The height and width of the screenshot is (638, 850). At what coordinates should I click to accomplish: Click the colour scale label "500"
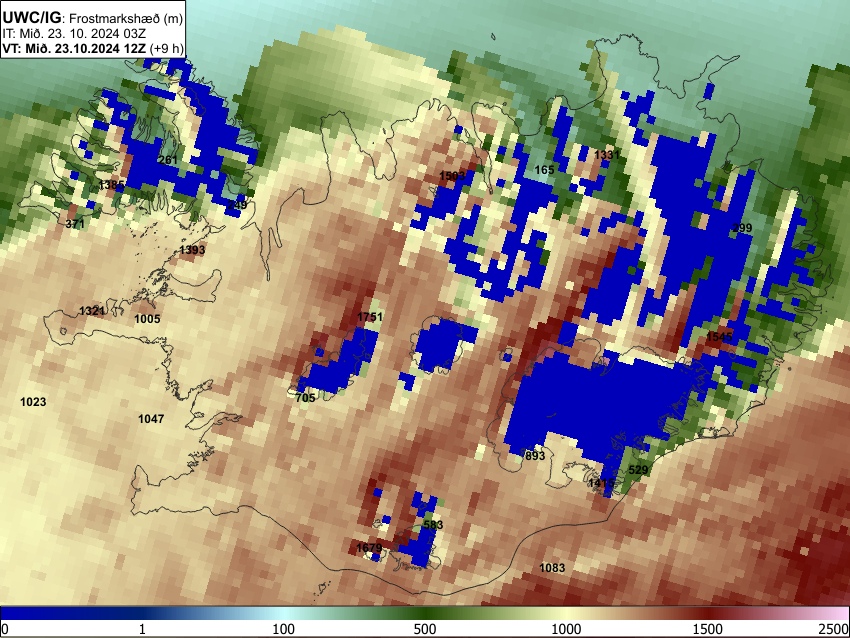(x=425, y=629)
